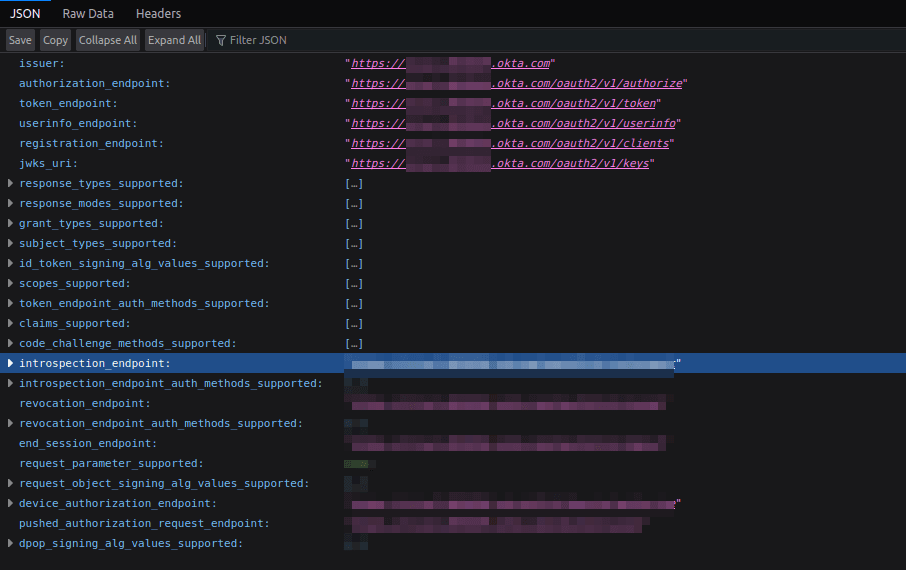Screen dimensions: 906x570
Task: Click Expand All button
Action: pos(174,40)
